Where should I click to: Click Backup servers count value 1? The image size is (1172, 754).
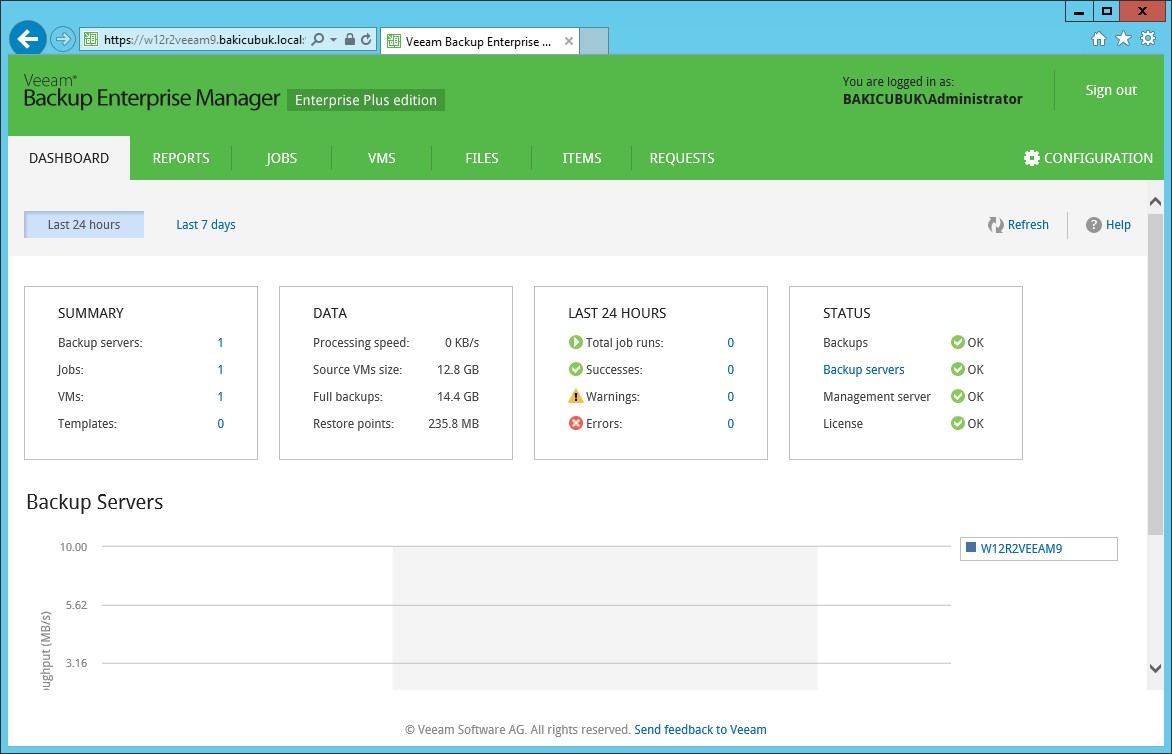tap(220, 342)
